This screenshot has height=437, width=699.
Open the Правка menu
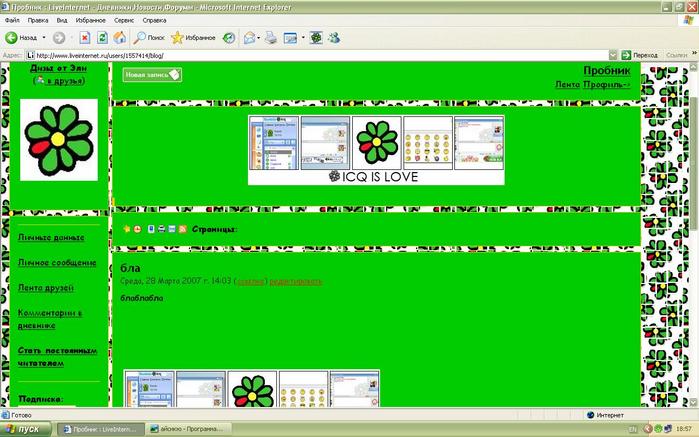pos(38,21)
